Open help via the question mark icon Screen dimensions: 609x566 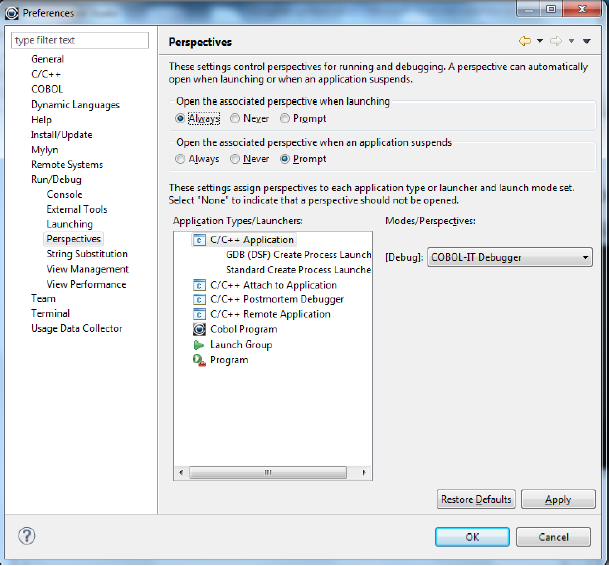click(x=26, y=536)
